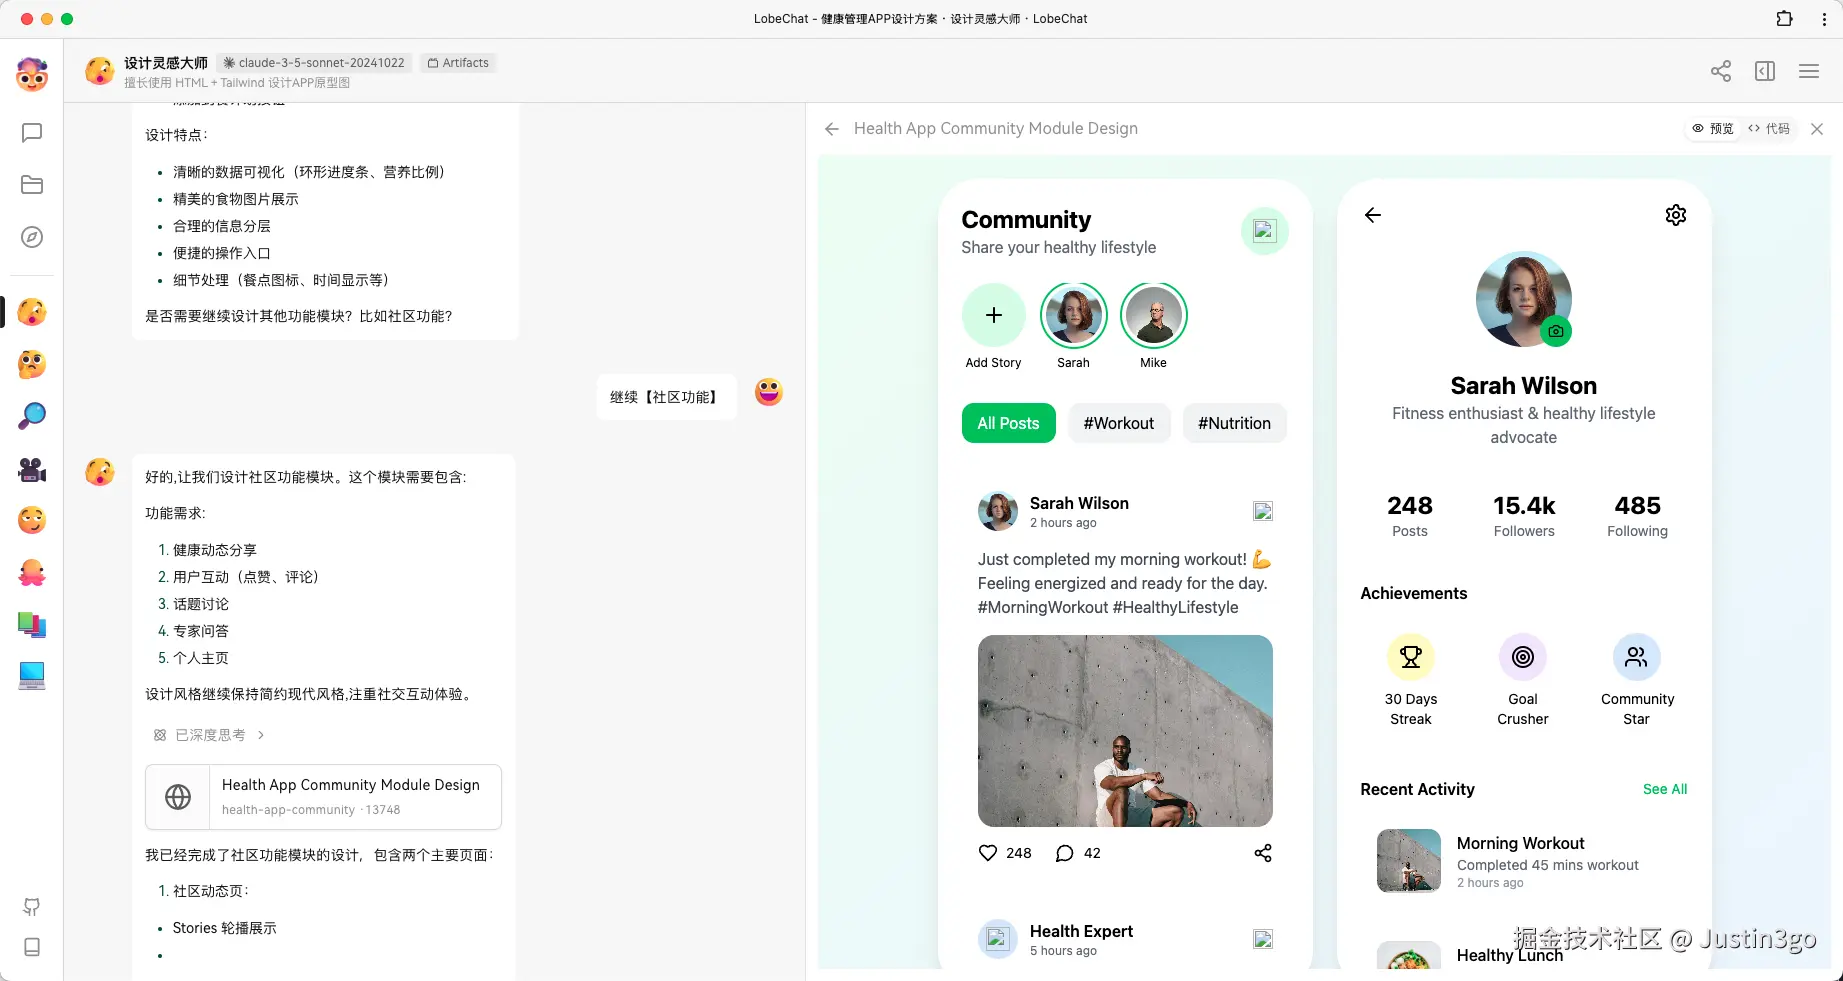Click the options icon on Sarah Wilson's post

tap(1263, 511)
